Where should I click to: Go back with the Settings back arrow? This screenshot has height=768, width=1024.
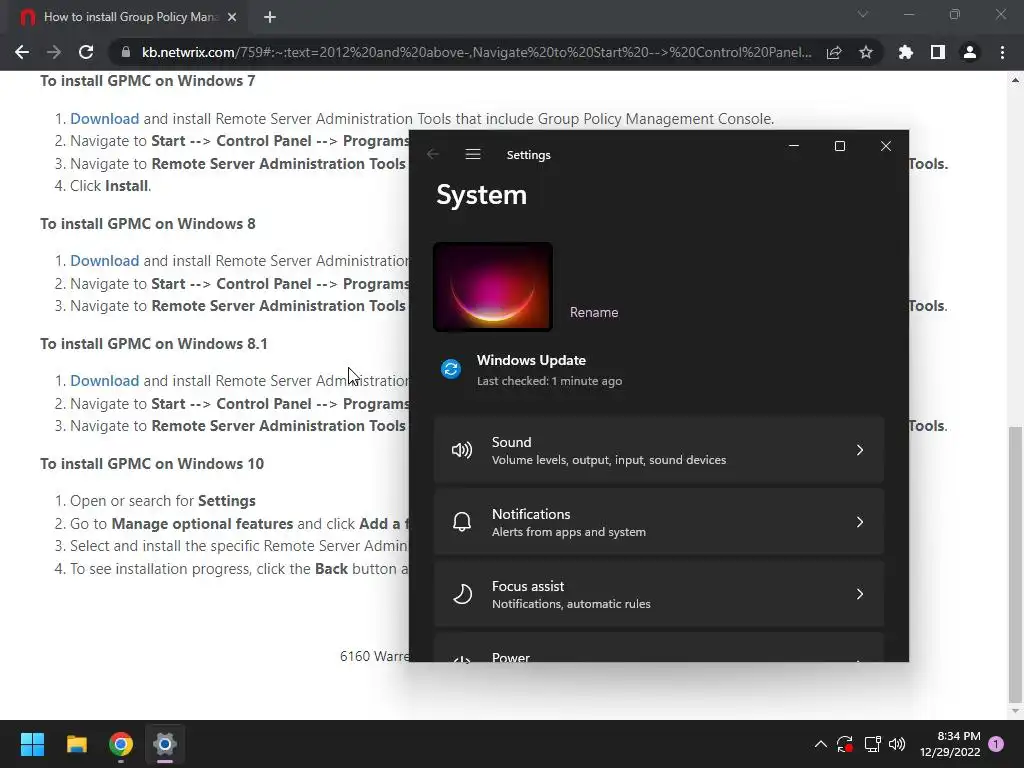tap(432, 154)
